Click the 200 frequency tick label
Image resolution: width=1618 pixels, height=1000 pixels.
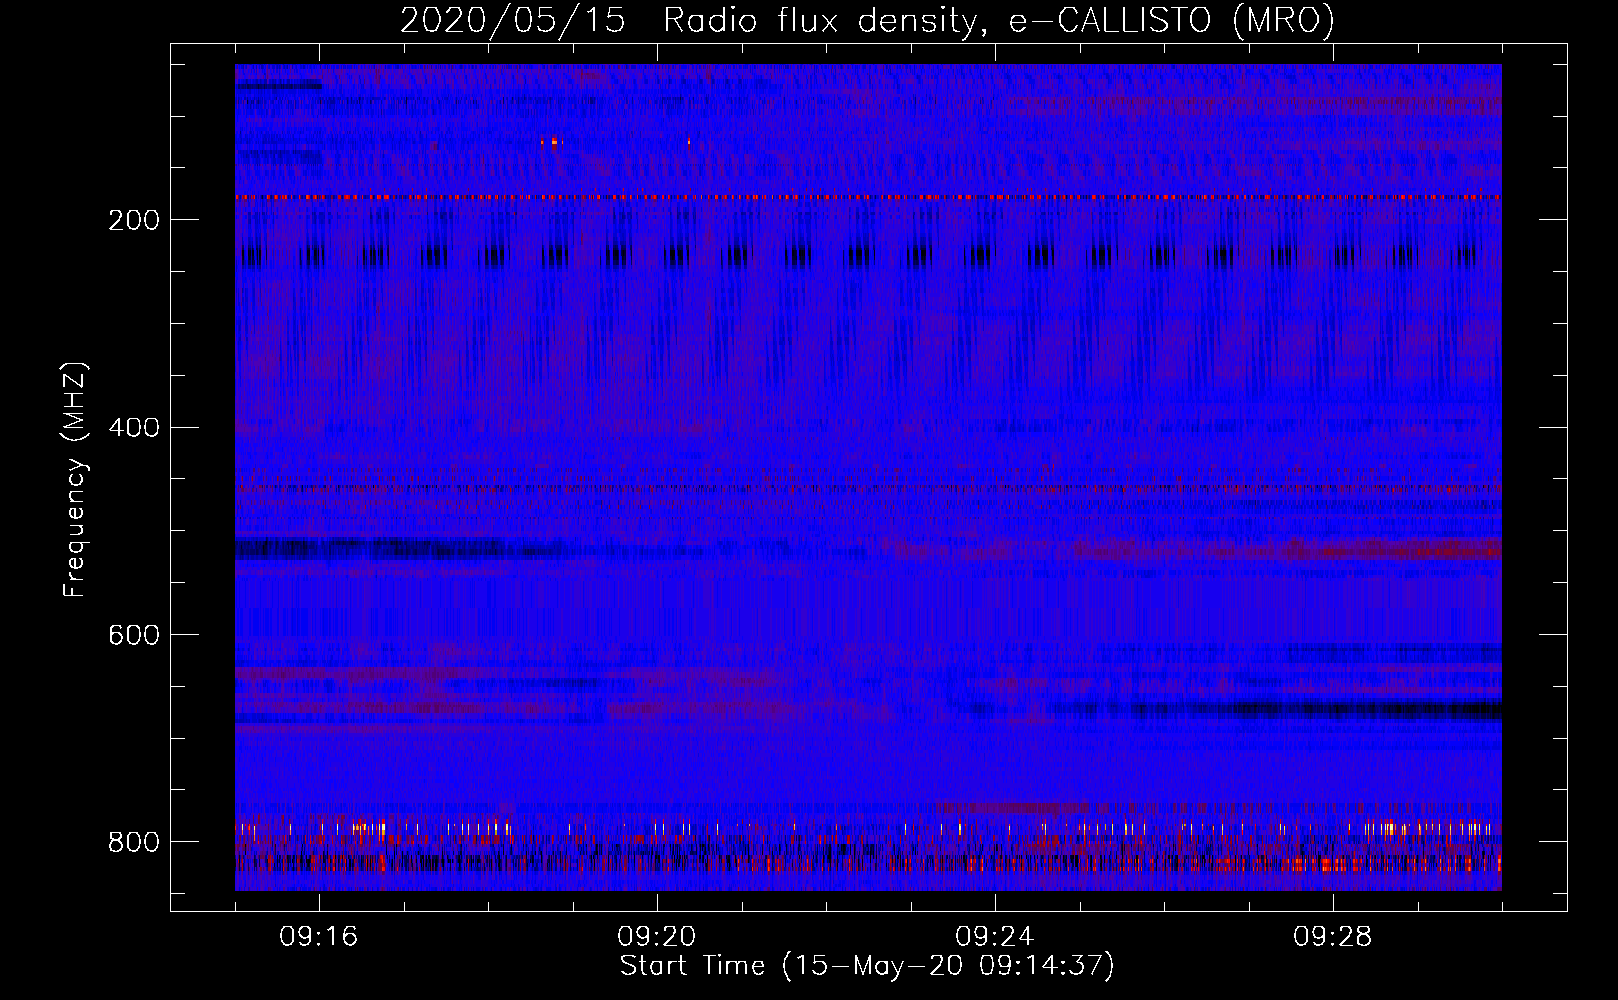coord(133,221)
